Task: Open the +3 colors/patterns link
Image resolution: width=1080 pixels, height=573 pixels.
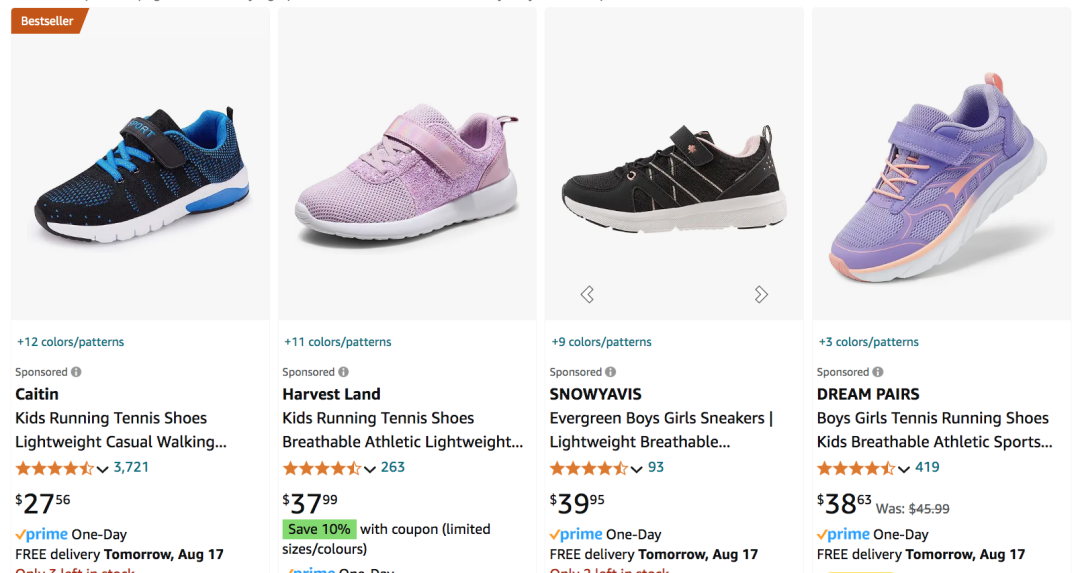Action: point(869,342)
